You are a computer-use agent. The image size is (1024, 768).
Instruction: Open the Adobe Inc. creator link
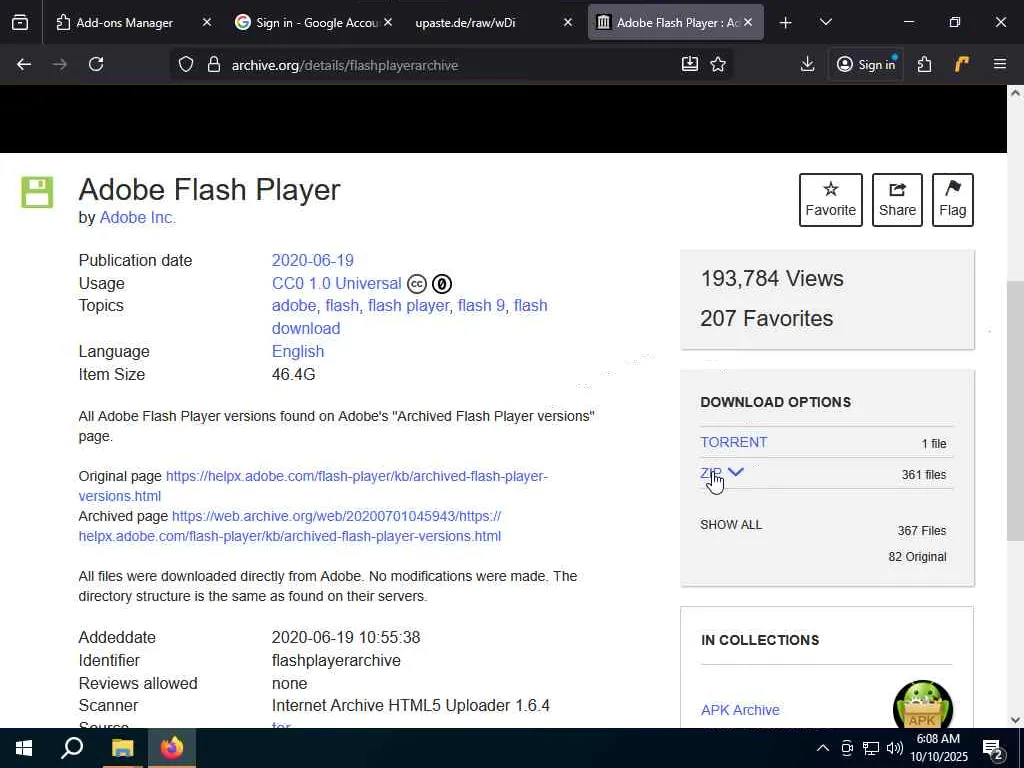137,217
